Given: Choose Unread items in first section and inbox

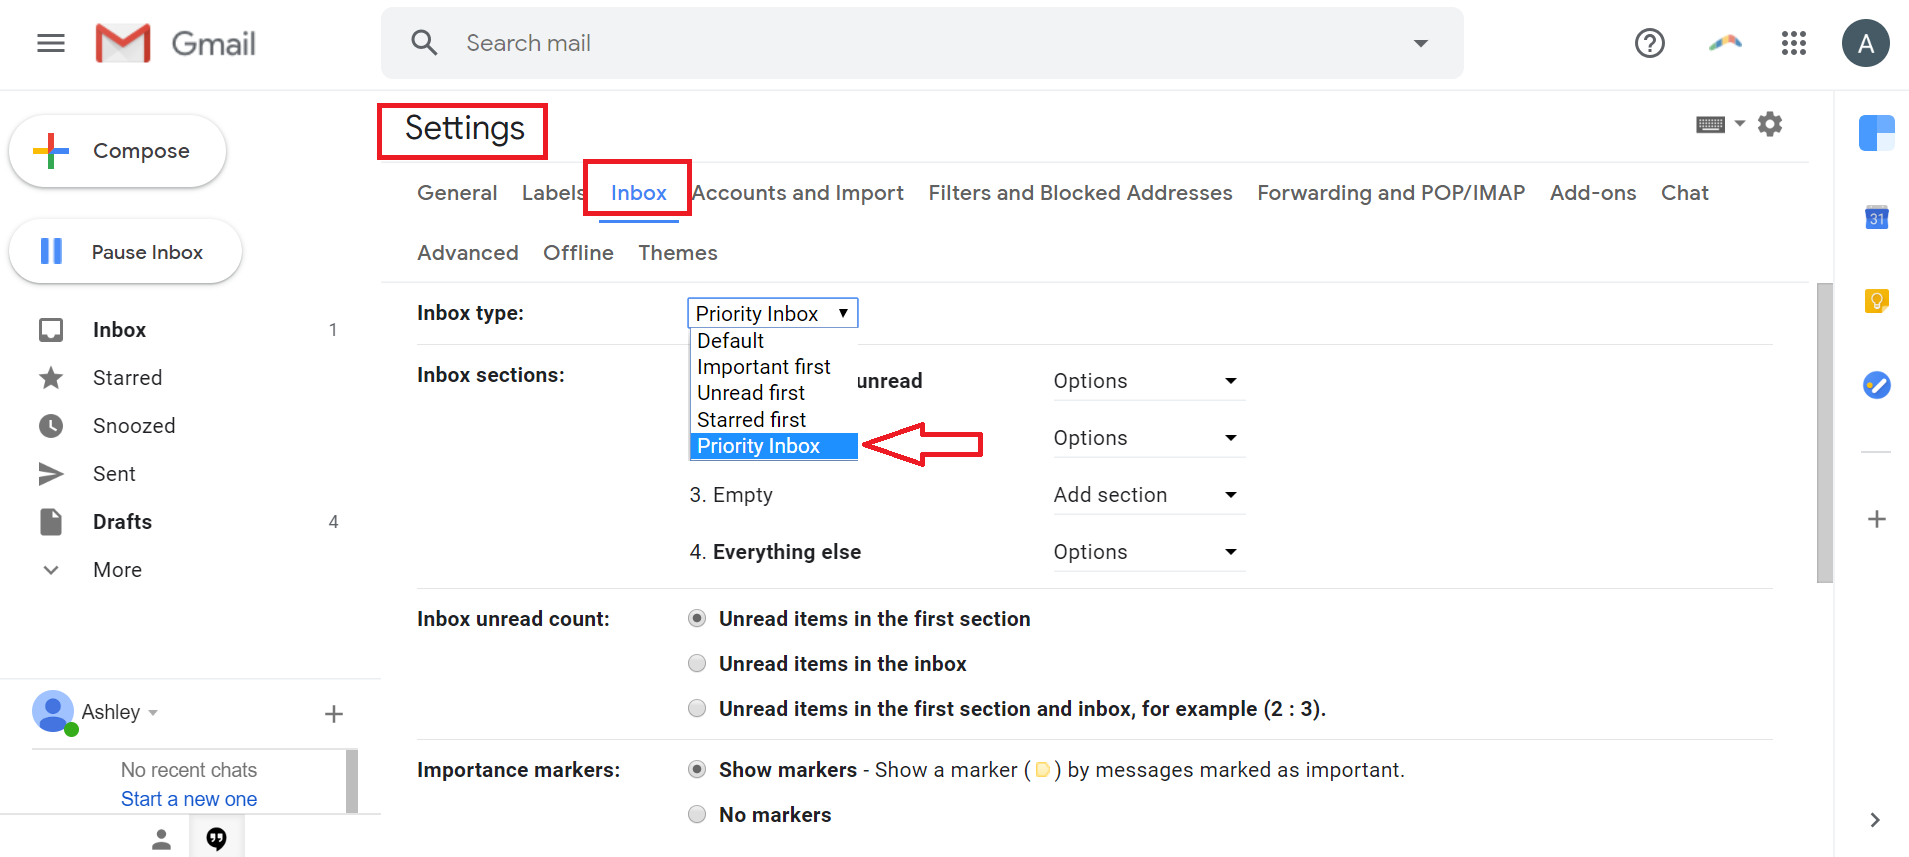Looking at the screenshot, I should 697,708.
